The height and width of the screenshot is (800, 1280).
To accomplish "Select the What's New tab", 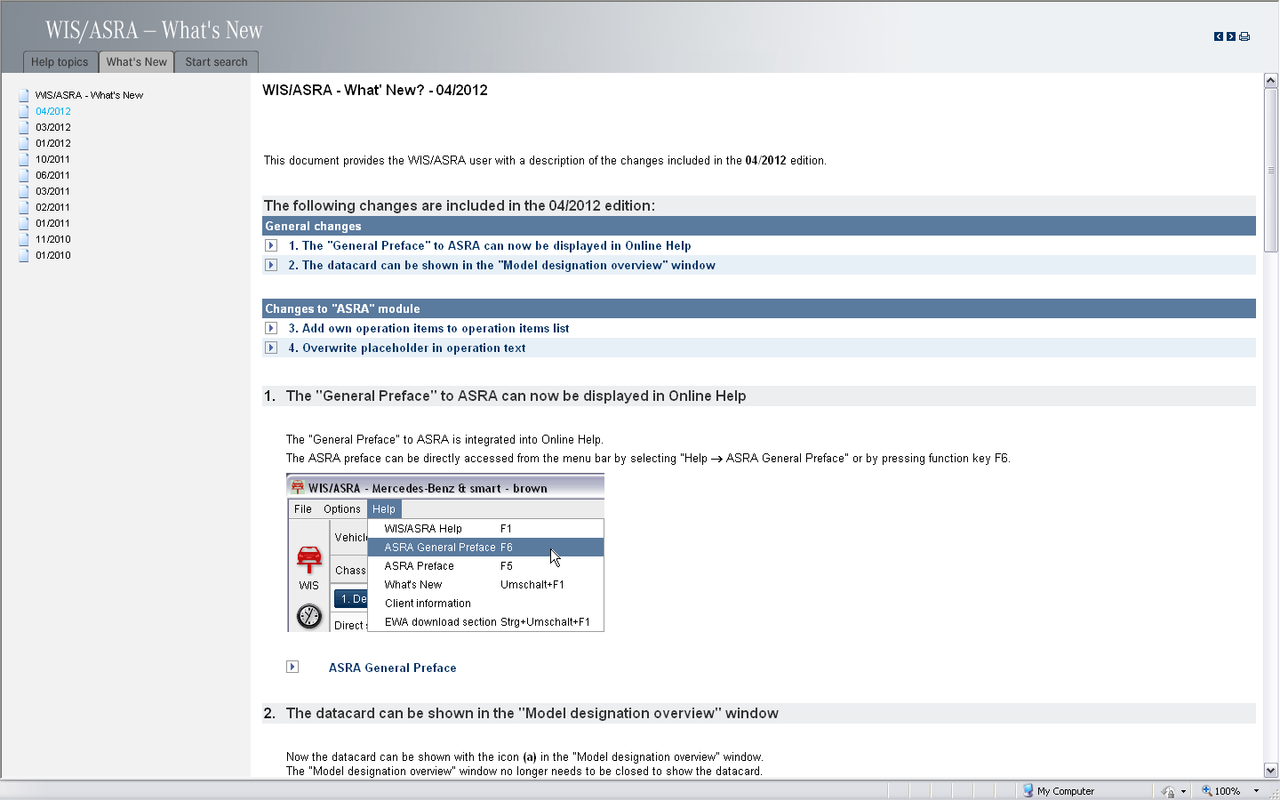I will point(137,62).
